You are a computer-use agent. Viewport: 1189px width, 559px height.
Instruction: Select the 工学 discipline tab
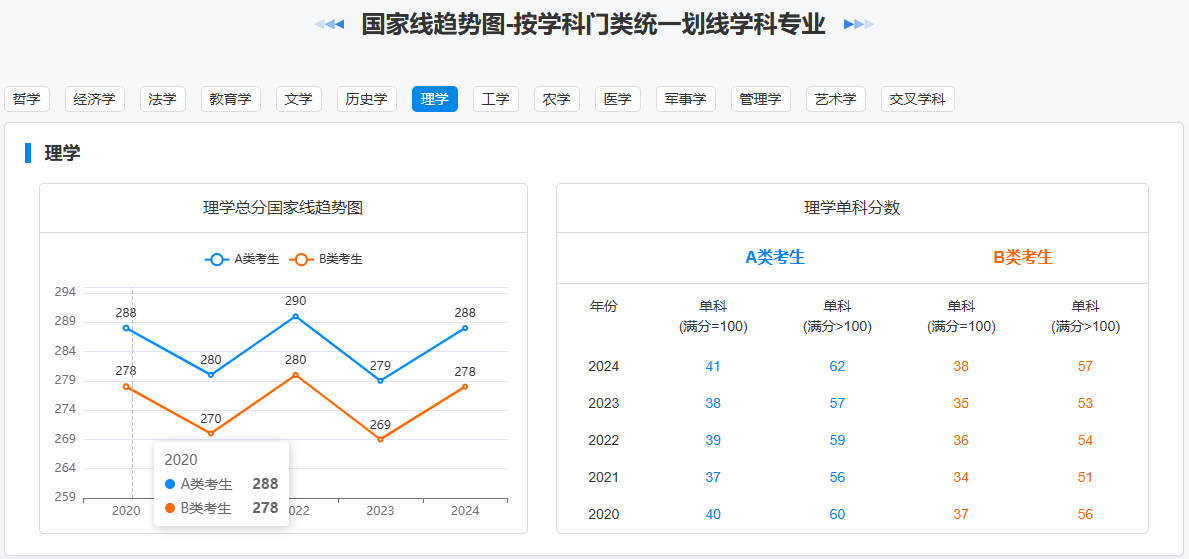pyautogui.click(x=495, y=99)
